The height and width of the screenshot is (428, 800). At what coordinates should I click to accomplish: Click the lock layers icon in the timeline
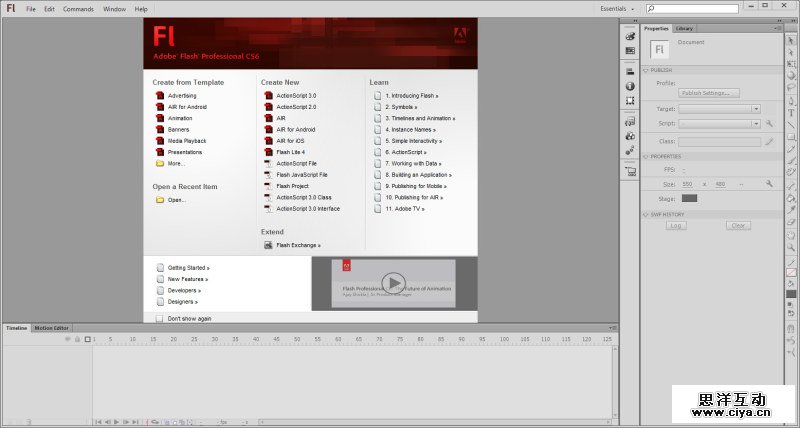77,339
